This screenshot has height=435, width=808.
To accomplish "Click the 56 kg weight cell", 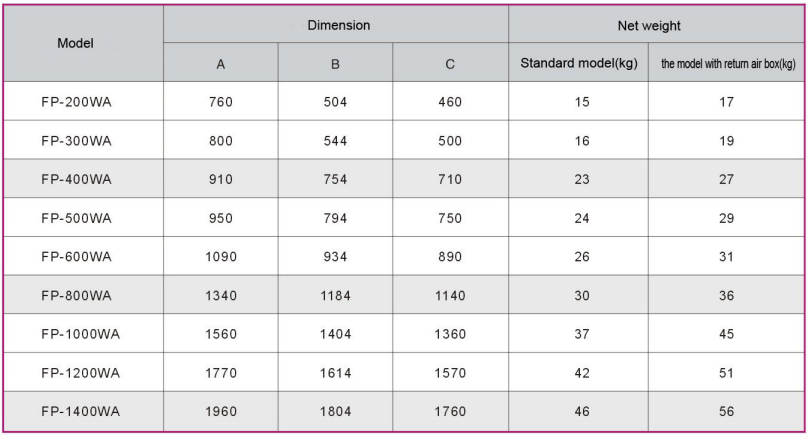I will click(727, 410).
